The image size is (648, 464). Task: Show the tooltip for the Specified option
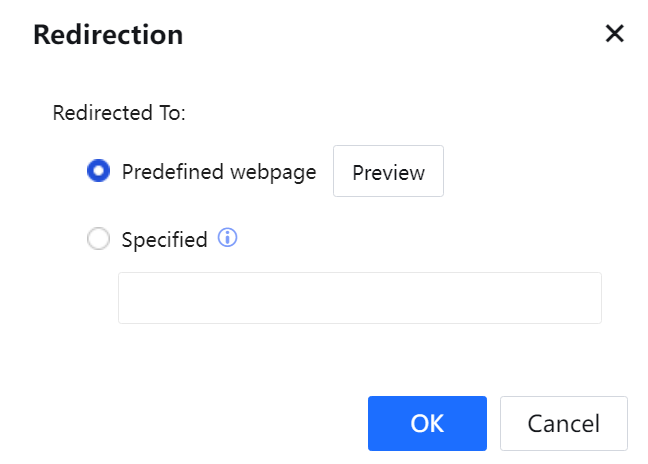point(227,239)
